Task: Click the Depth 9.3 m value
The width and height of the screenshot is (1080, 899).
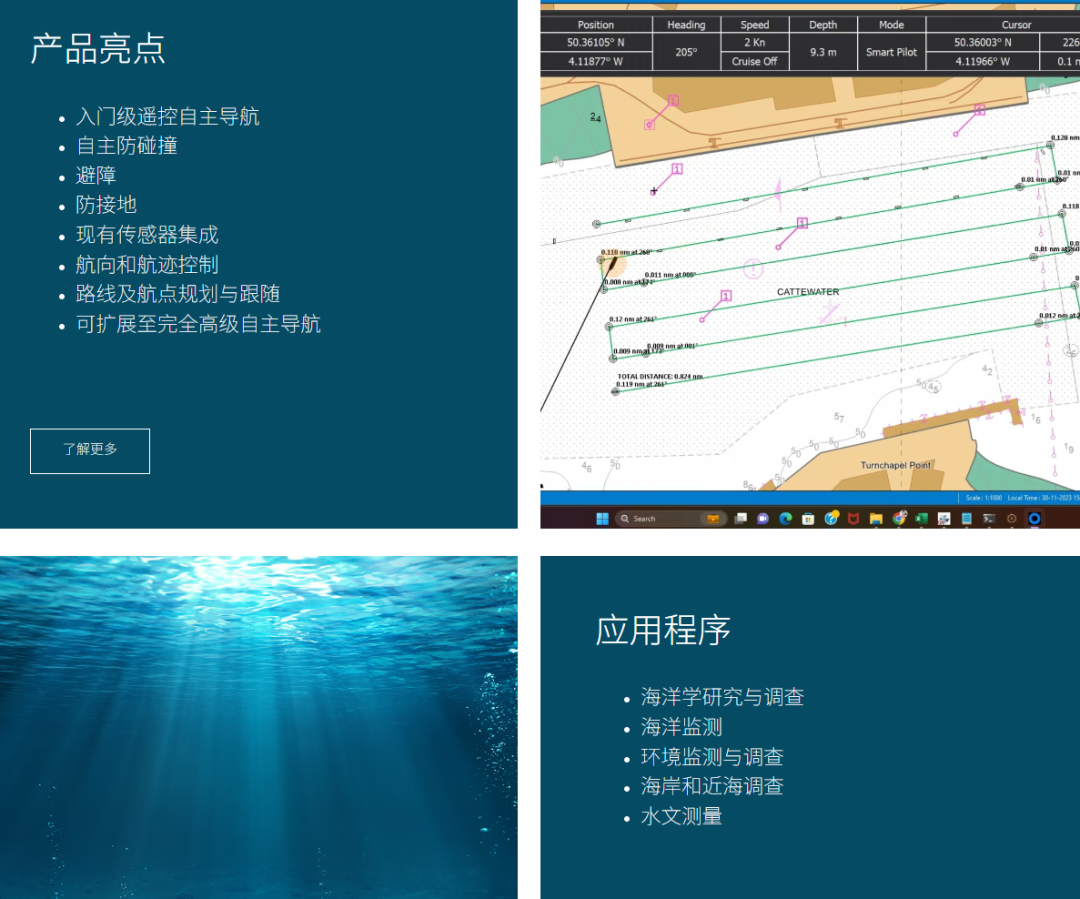Action: (823, 52)
